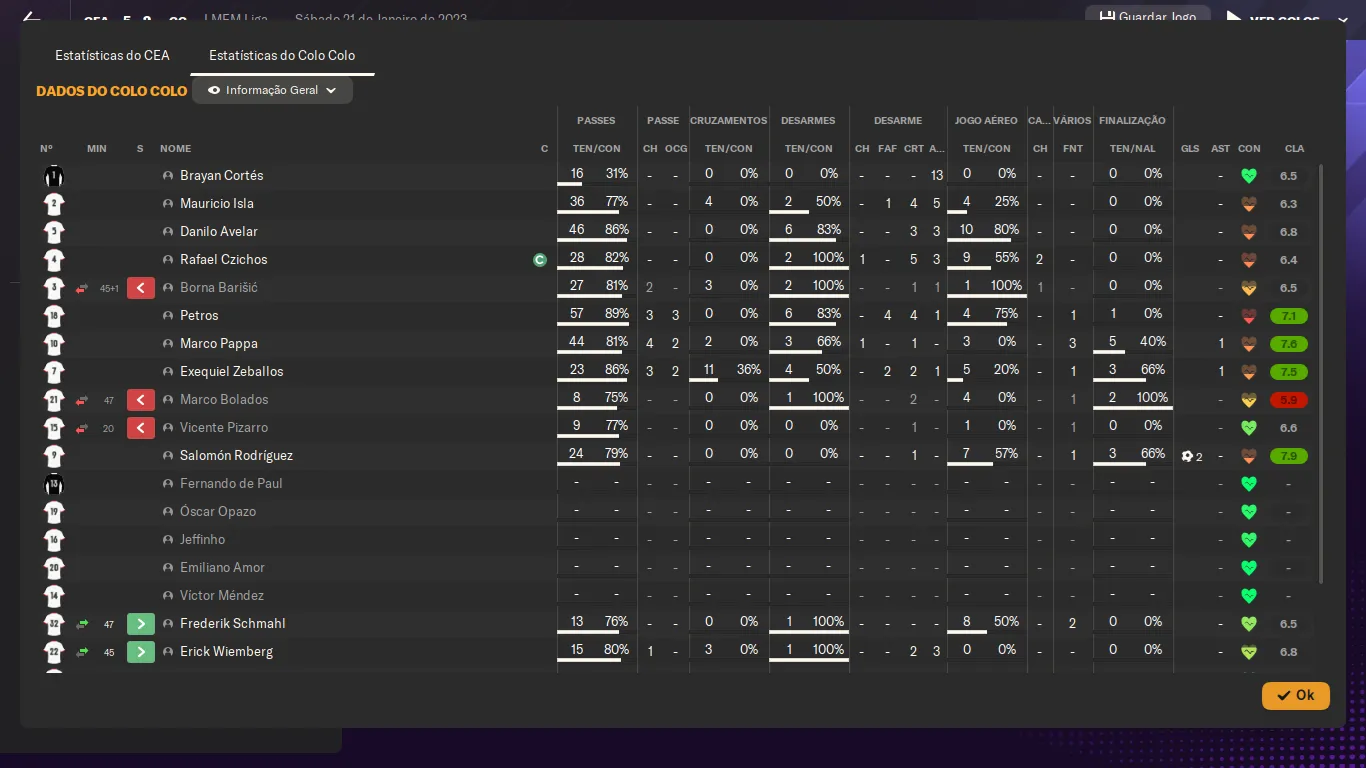
Task: Click Marco Bolados 5.9 rating badge
Action: point(1288,400)
